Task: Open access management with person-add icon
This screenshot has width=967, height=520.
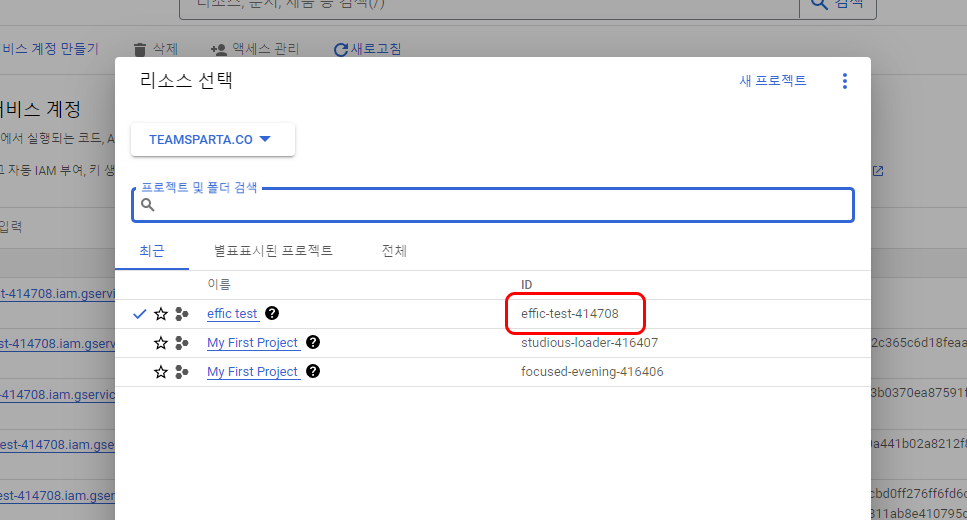Action: pos(219,49)
